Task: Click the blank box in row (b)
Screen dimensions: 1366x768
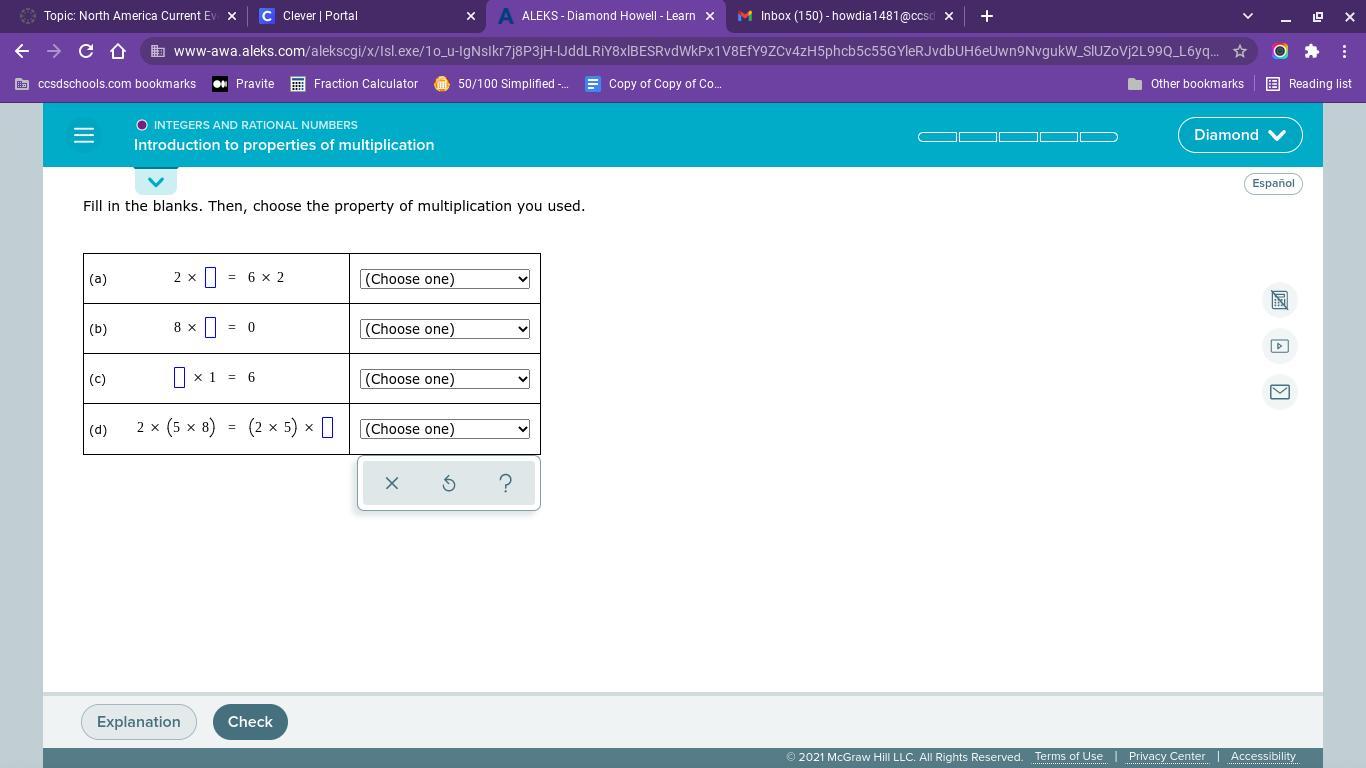Action: [x=210, y=328]
